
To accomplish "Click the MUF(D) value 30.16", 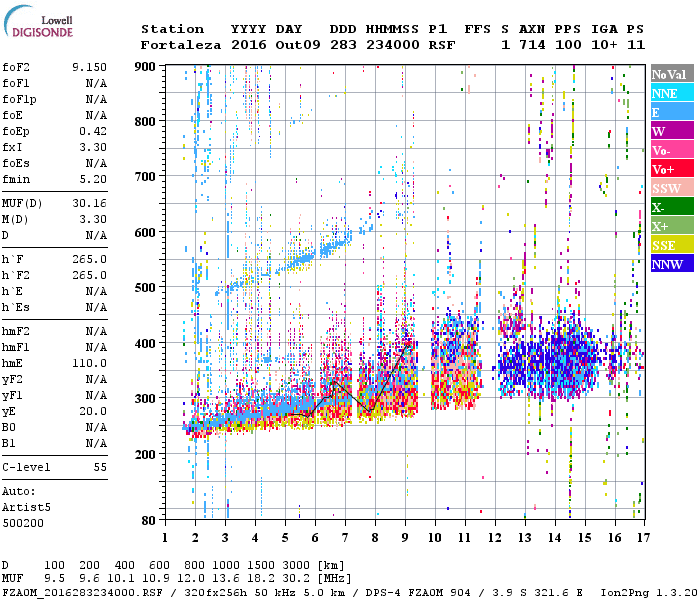I will tap(89, 204).
